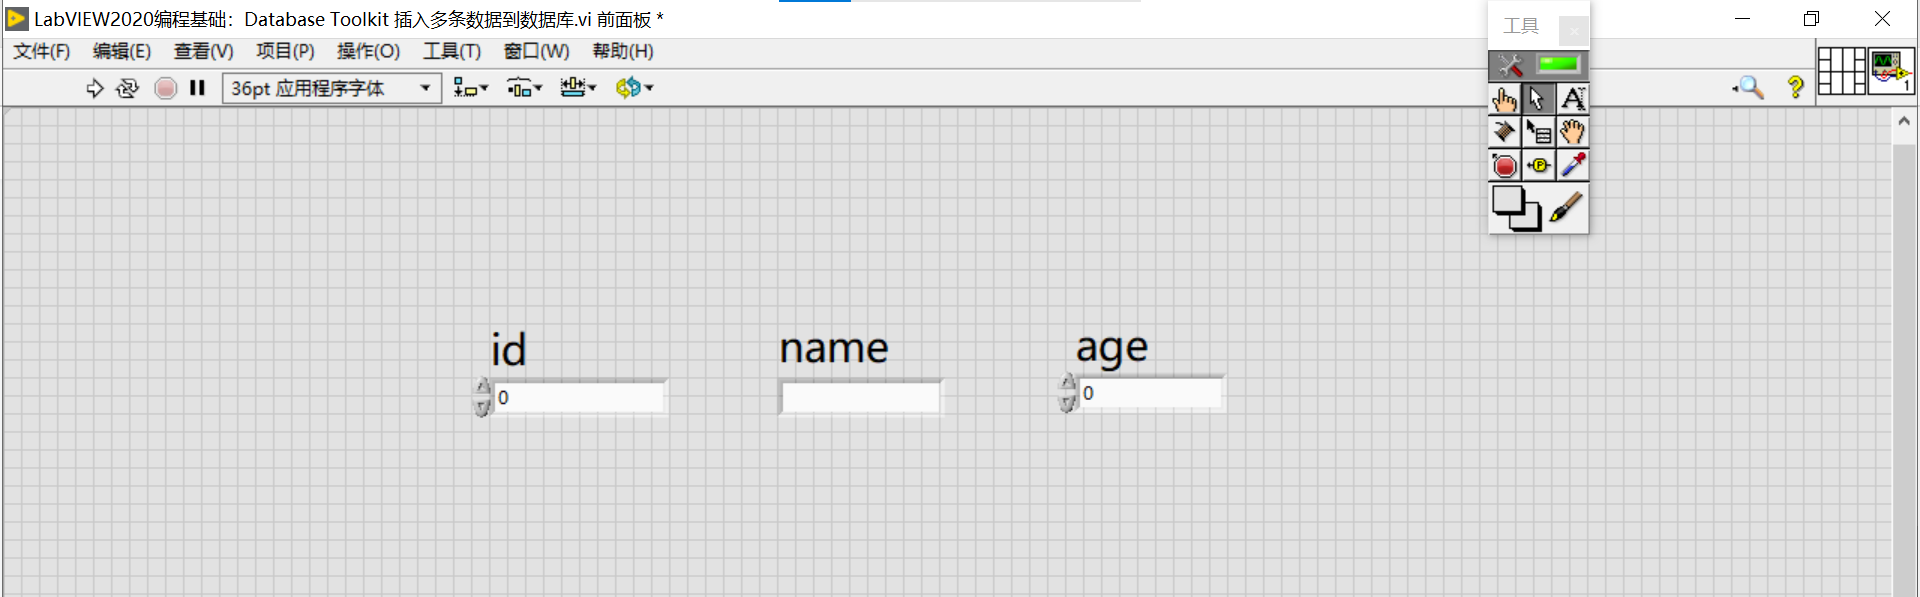1920x597 pixels.
Task: Select the Scroll hand tool
Action: tap(1573, 131)
